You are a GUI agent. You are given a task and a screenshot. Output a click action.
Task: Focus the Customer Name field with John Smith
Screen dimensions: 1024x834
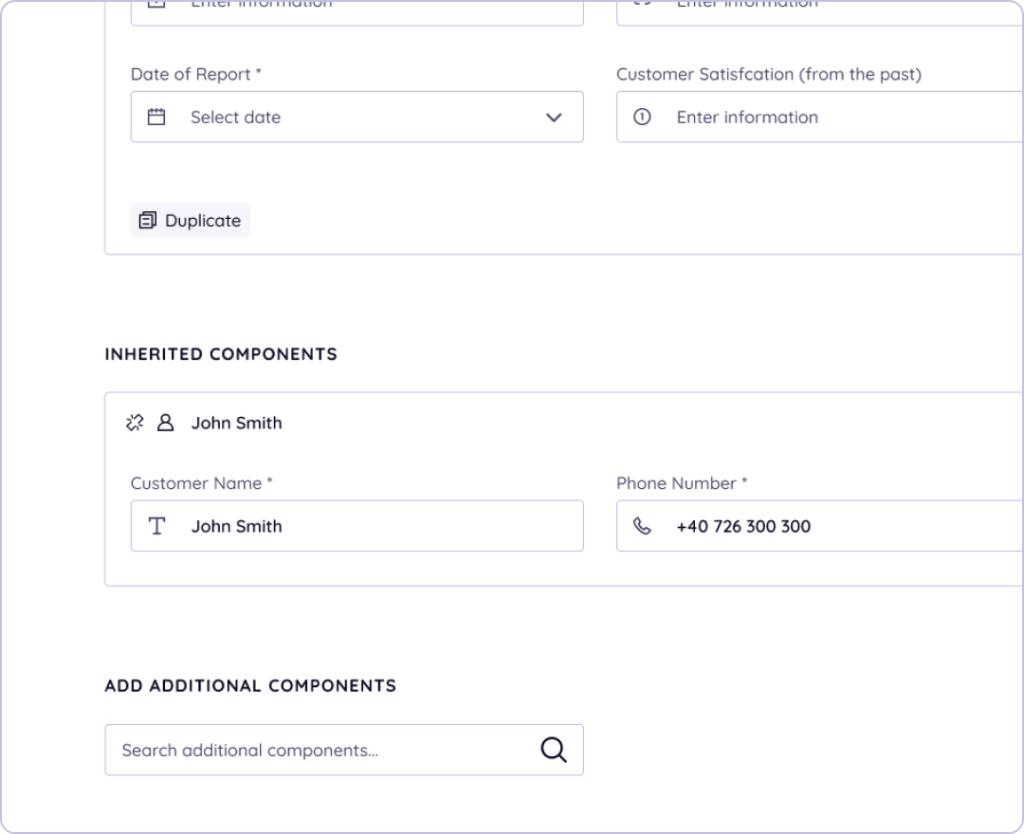(x=380, y=526)
